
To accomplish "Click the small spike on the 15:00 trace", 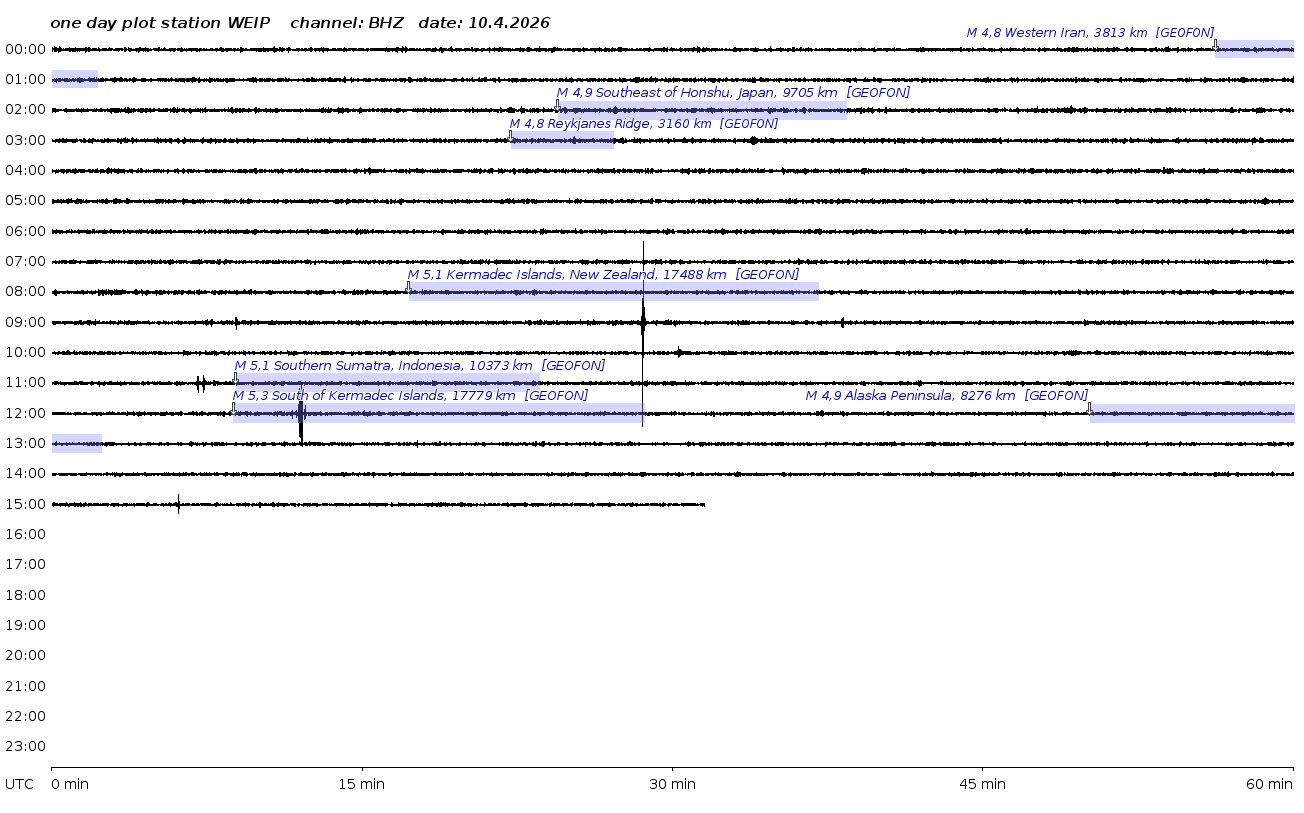I will [x=179, y=504].
